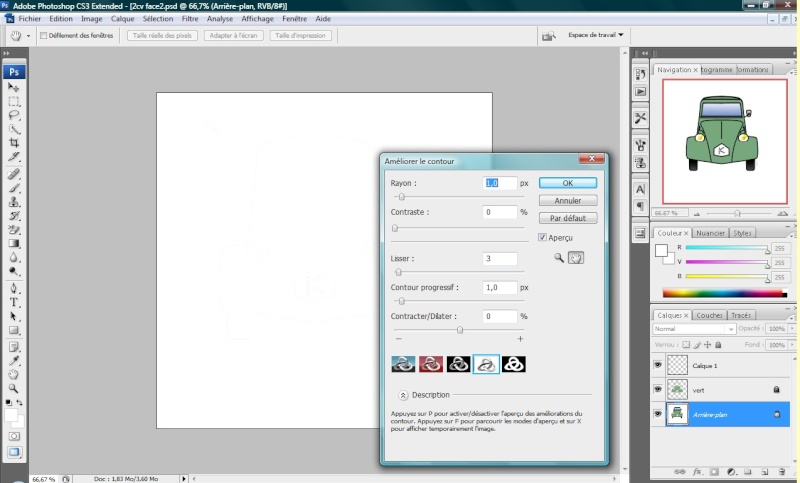
Task: Open the Filtre menu
Action: (x=190, y=19)
